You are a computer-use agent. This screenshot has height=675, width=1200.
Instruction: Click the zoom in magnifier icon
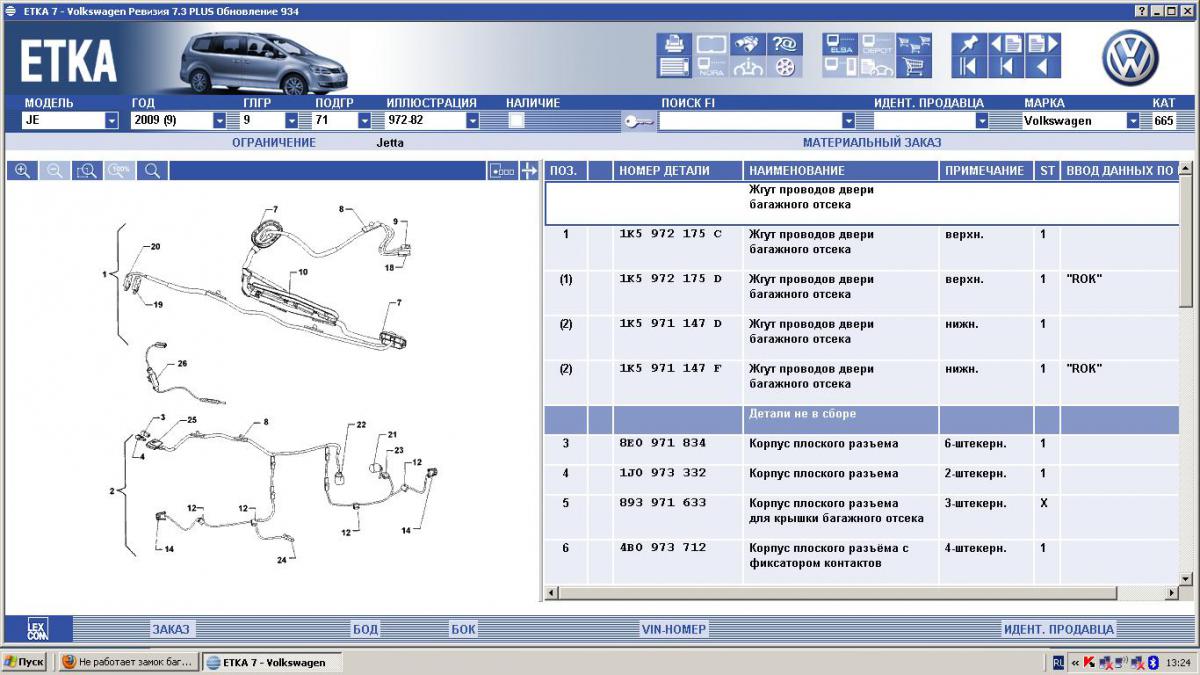coord(22,171)
